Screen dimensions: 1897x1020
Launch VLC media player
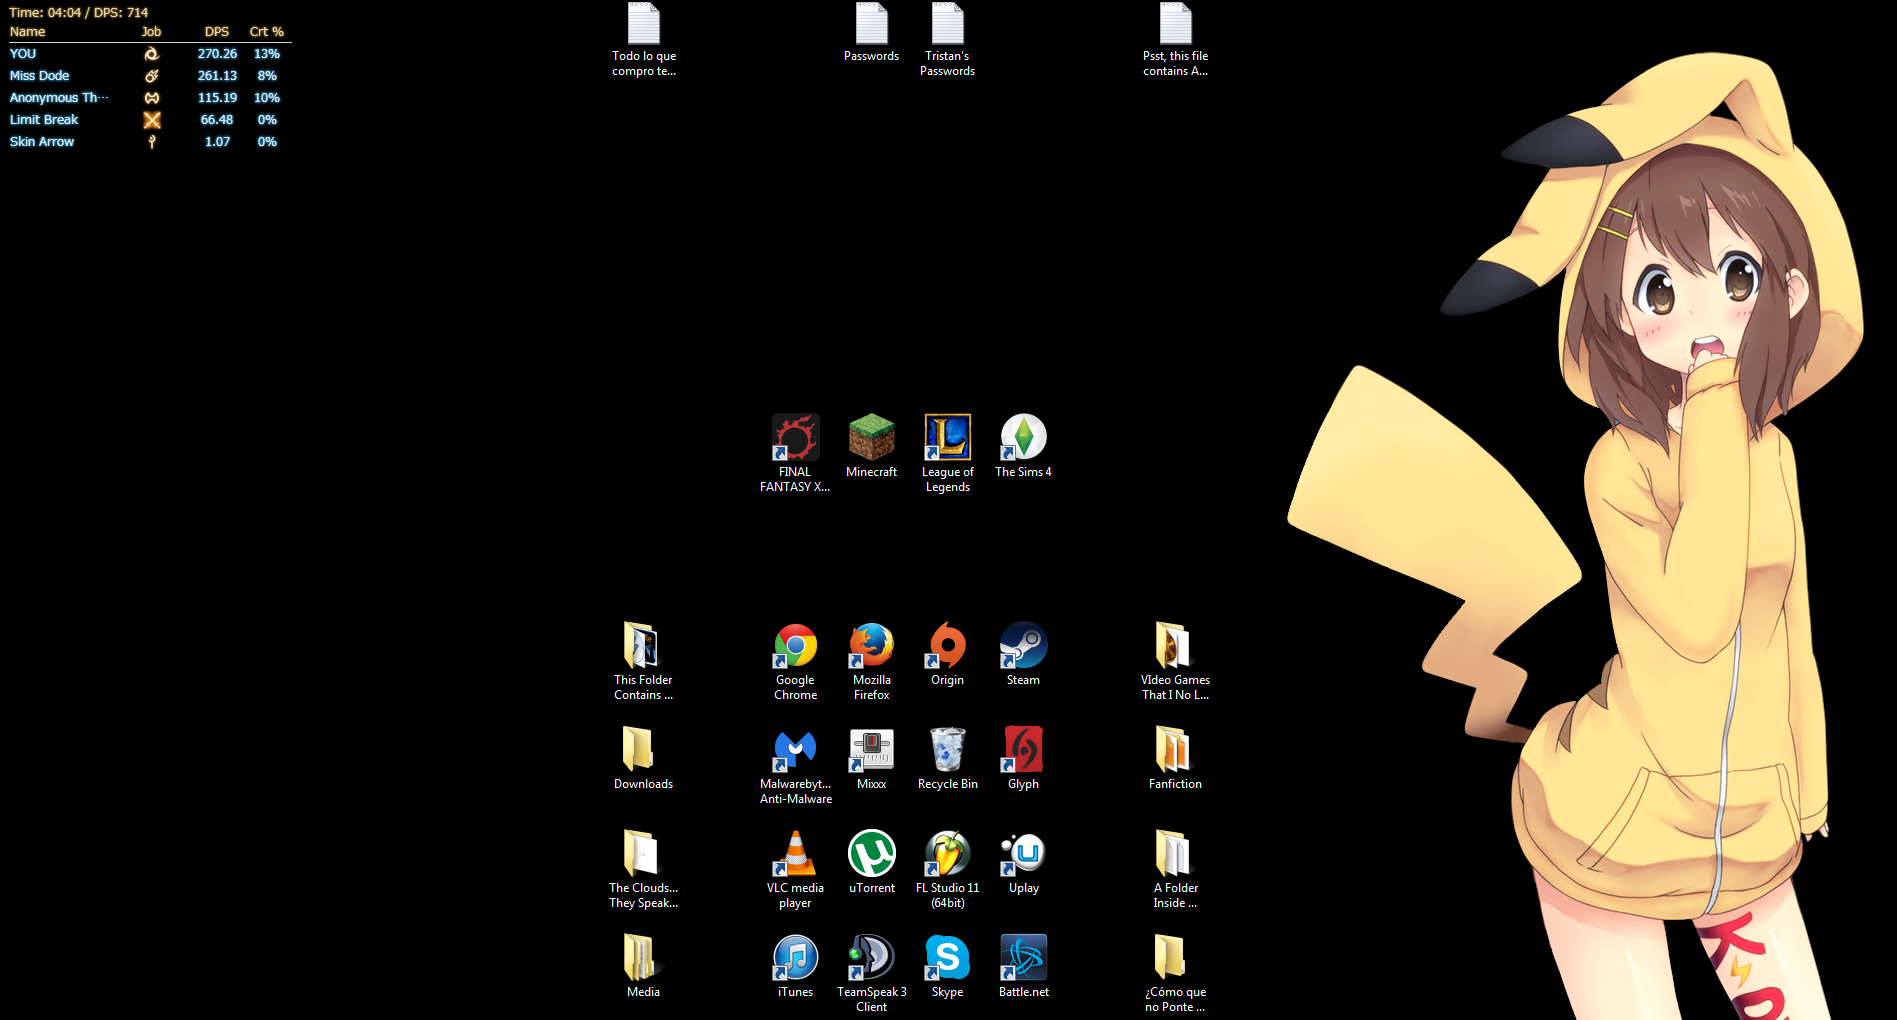pos(795,869)
